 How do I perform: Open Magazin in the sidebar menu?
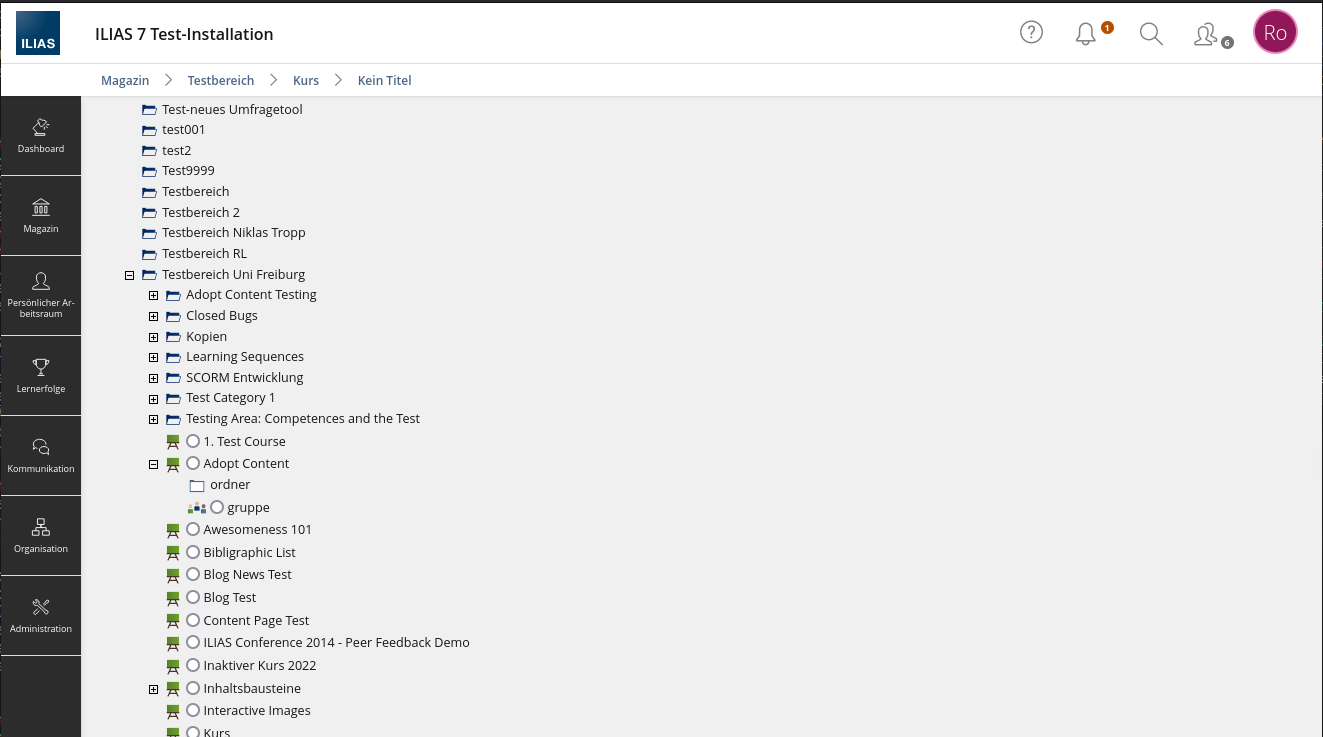(41, 216)
